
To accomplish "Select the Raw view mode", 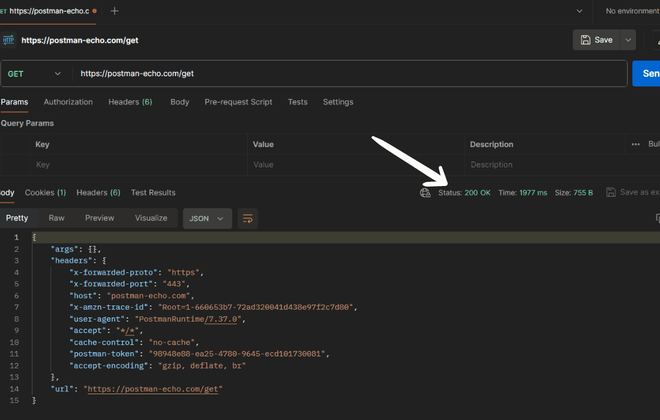I will (56, 218).
